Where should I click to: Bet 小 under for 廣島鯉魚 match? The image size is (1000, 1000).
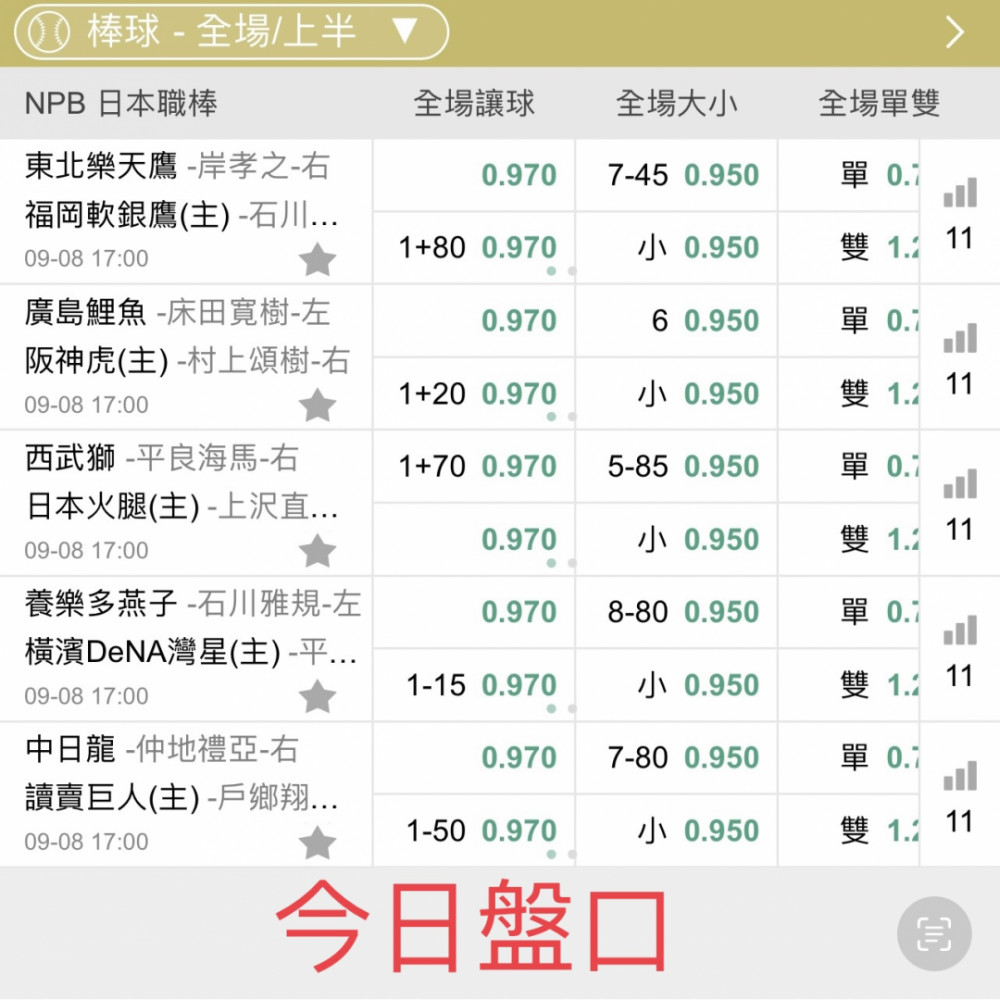(x=676, y=393)
